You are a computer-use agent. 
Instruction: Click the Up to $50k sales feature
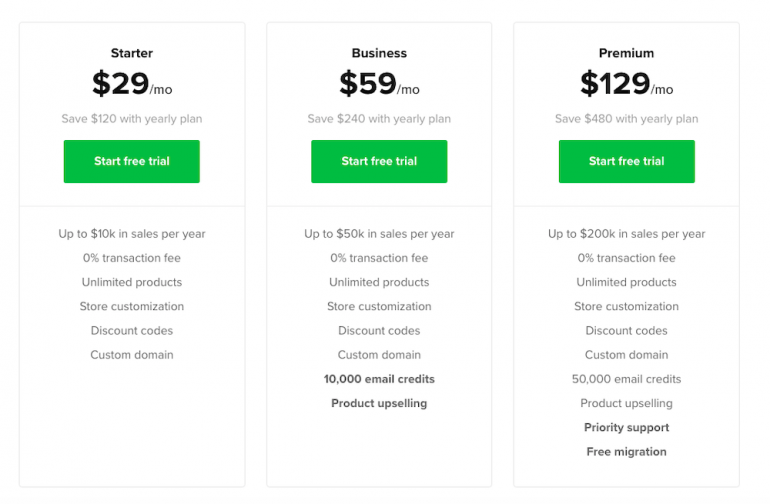379,234
